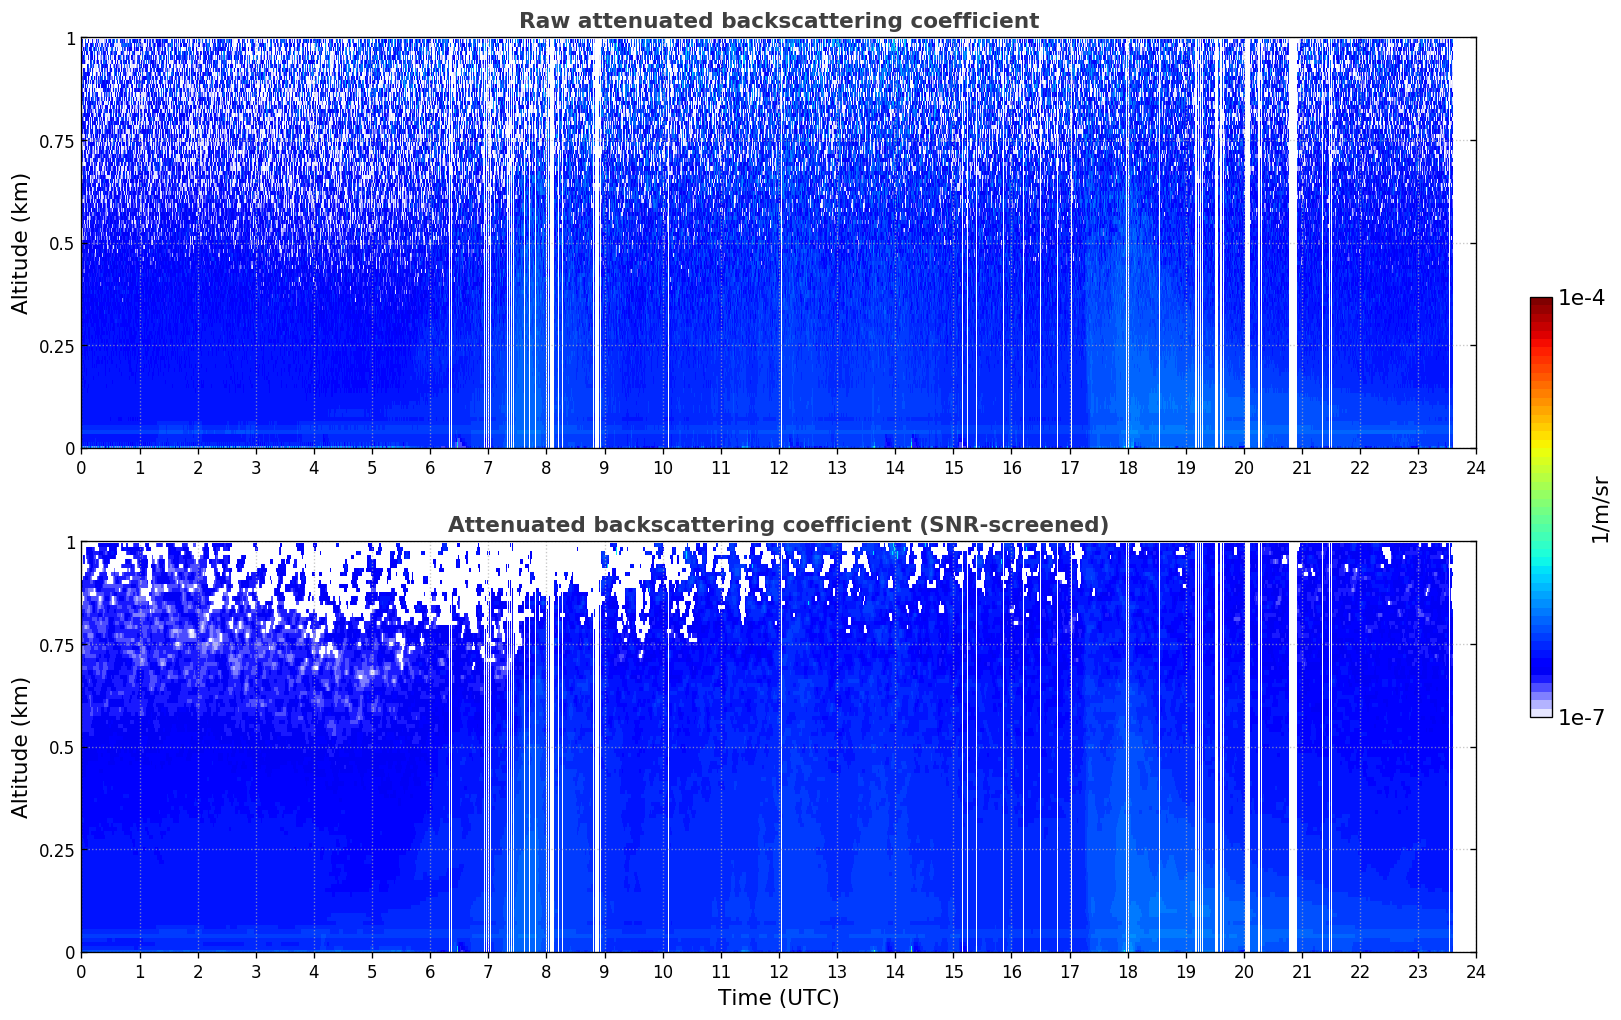
Task: Click hour tick "14" under the SNR-screened plot
Action: point(895,971)
